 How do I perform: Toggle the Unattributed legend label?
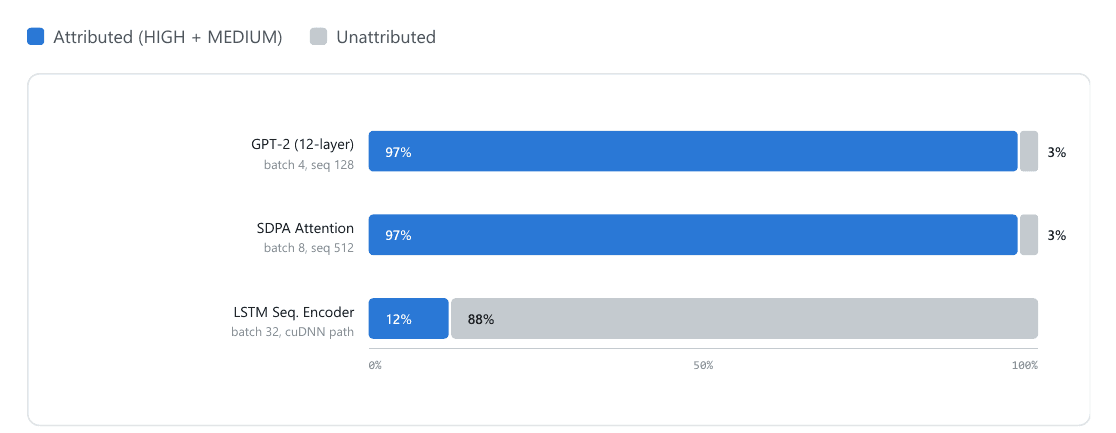[386, 37]
